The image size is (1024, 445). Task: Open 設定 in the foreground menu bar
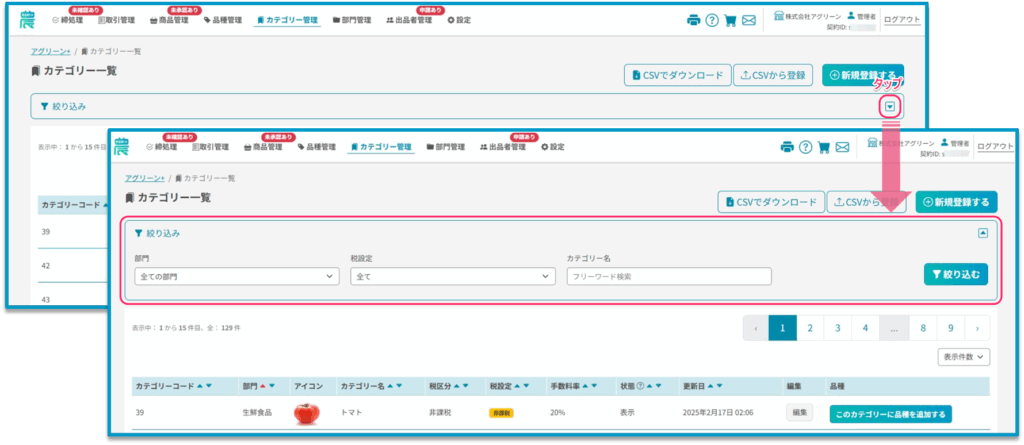click(552, 147)
